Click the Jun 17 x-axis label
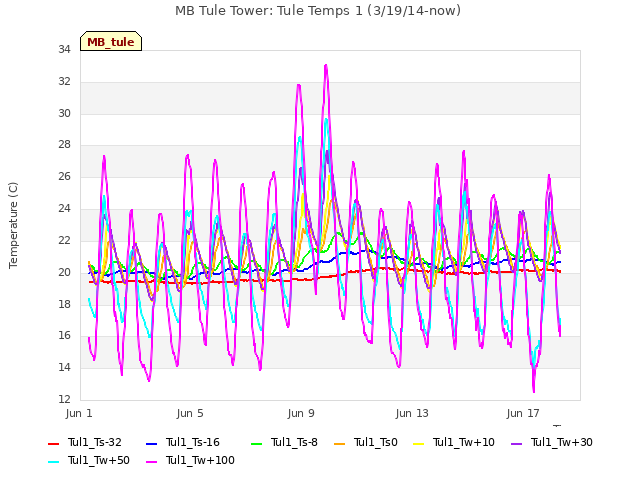Viewport: 640px width, 480px height. tap(523, 413)
